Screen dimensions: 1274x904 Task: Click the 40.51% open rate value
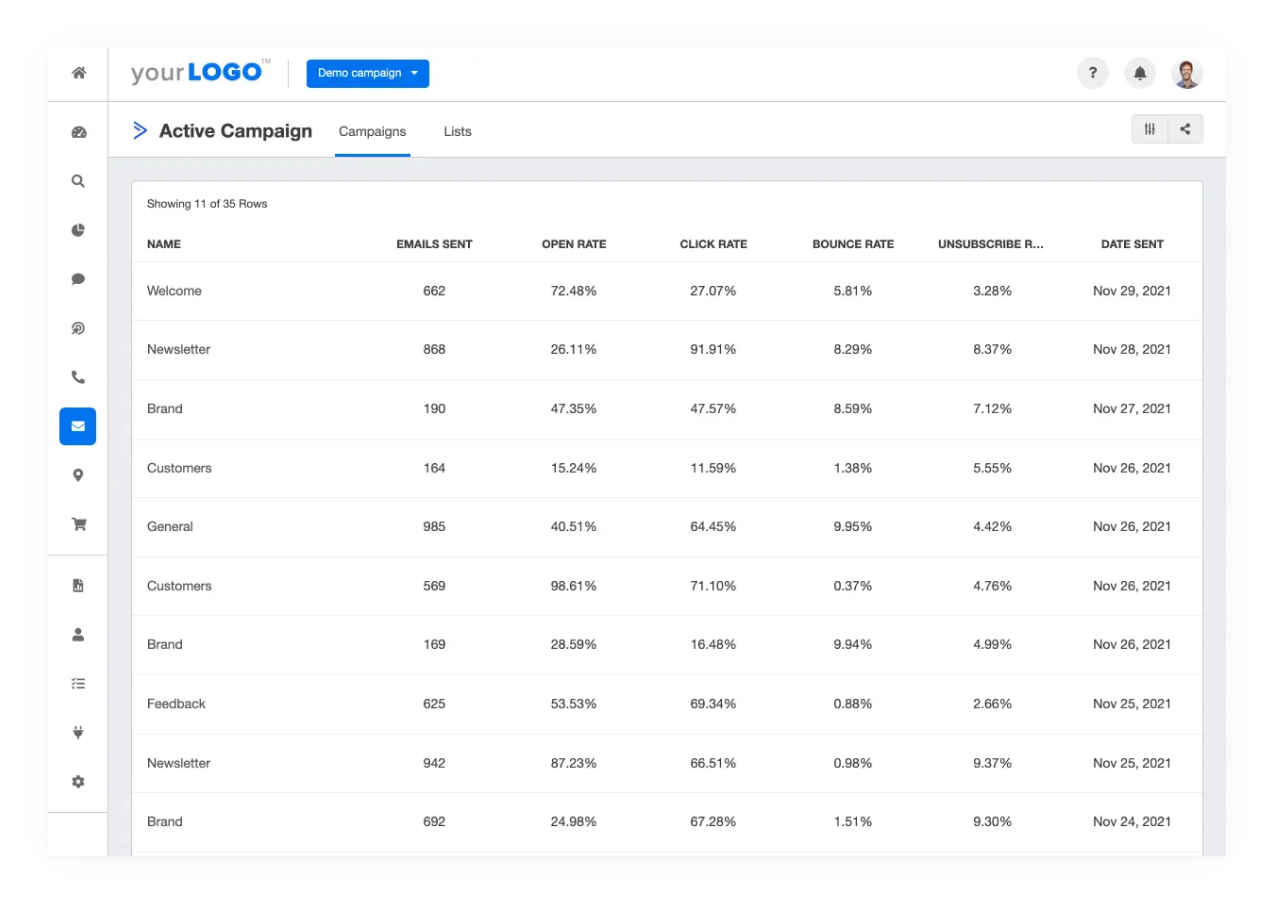click(x=573, y=527)
